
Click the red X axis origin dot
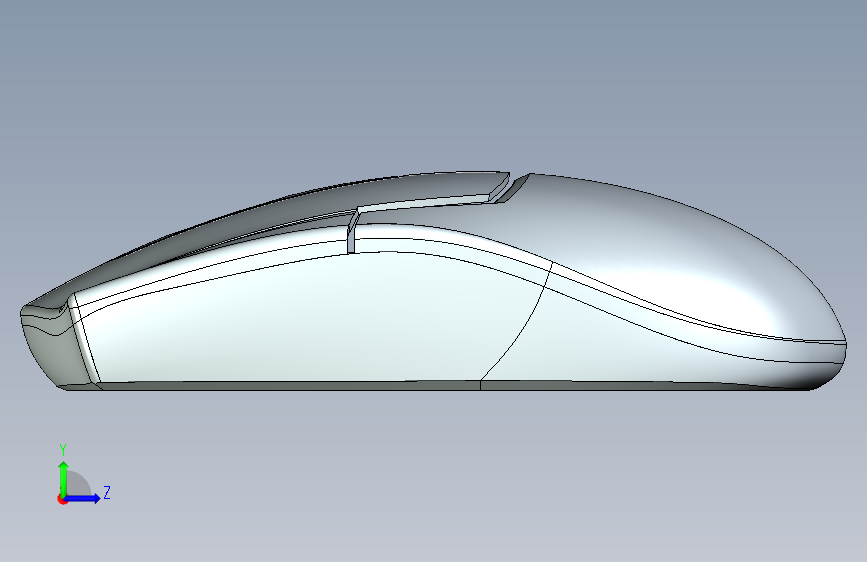62,499
